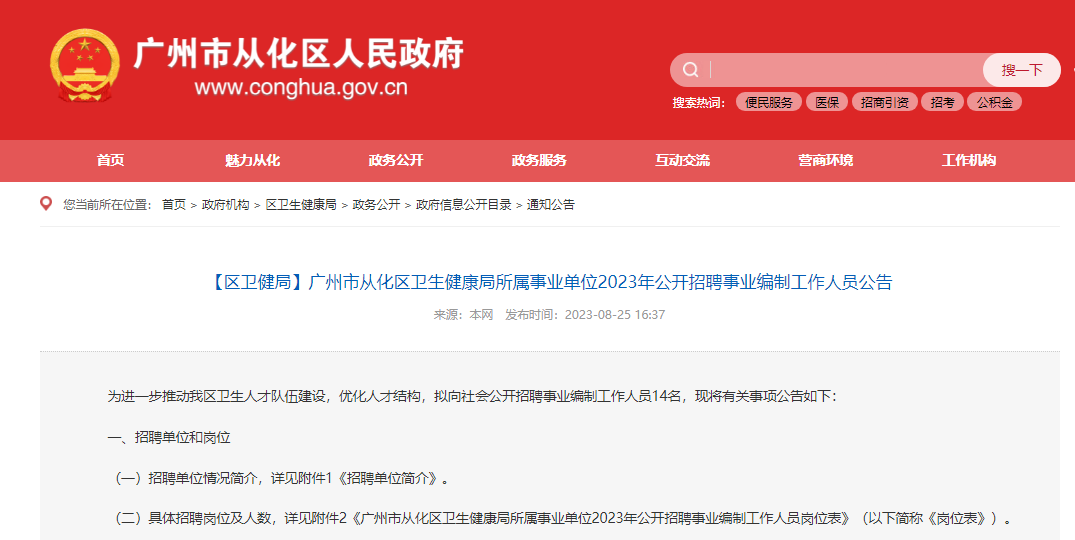The image size is (1075, 540).
Task: Go to breadcrumb 政务公开 link
Action: (x=376, y=204)
